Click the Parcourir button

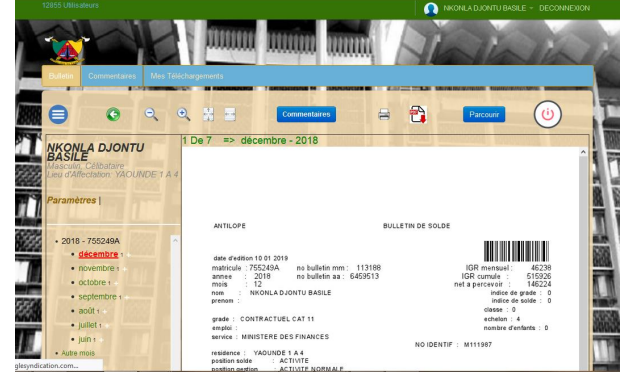pos(484,114)
